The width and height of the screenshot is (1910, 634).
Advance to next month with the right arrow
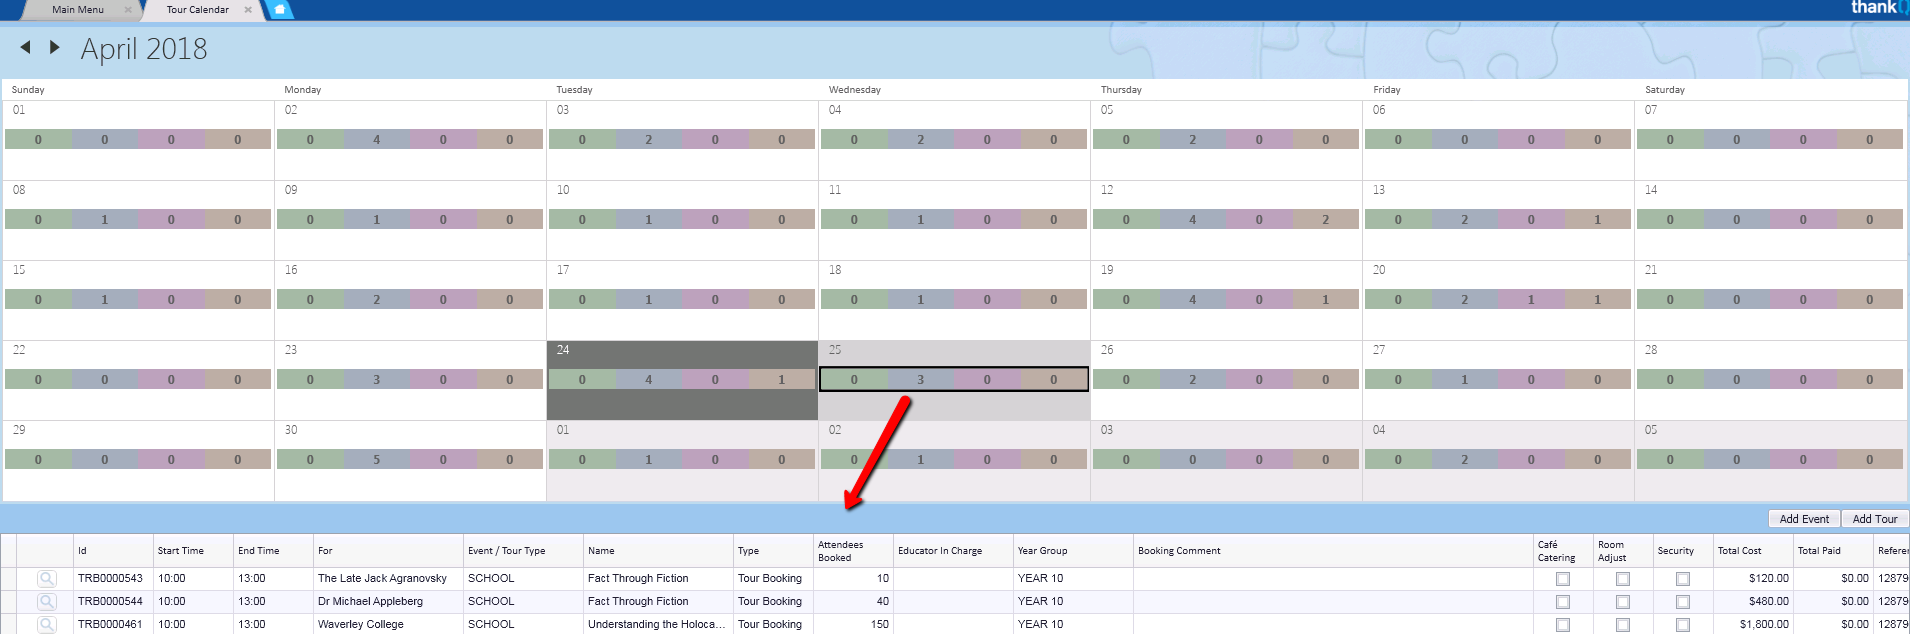tap(55, 47)
